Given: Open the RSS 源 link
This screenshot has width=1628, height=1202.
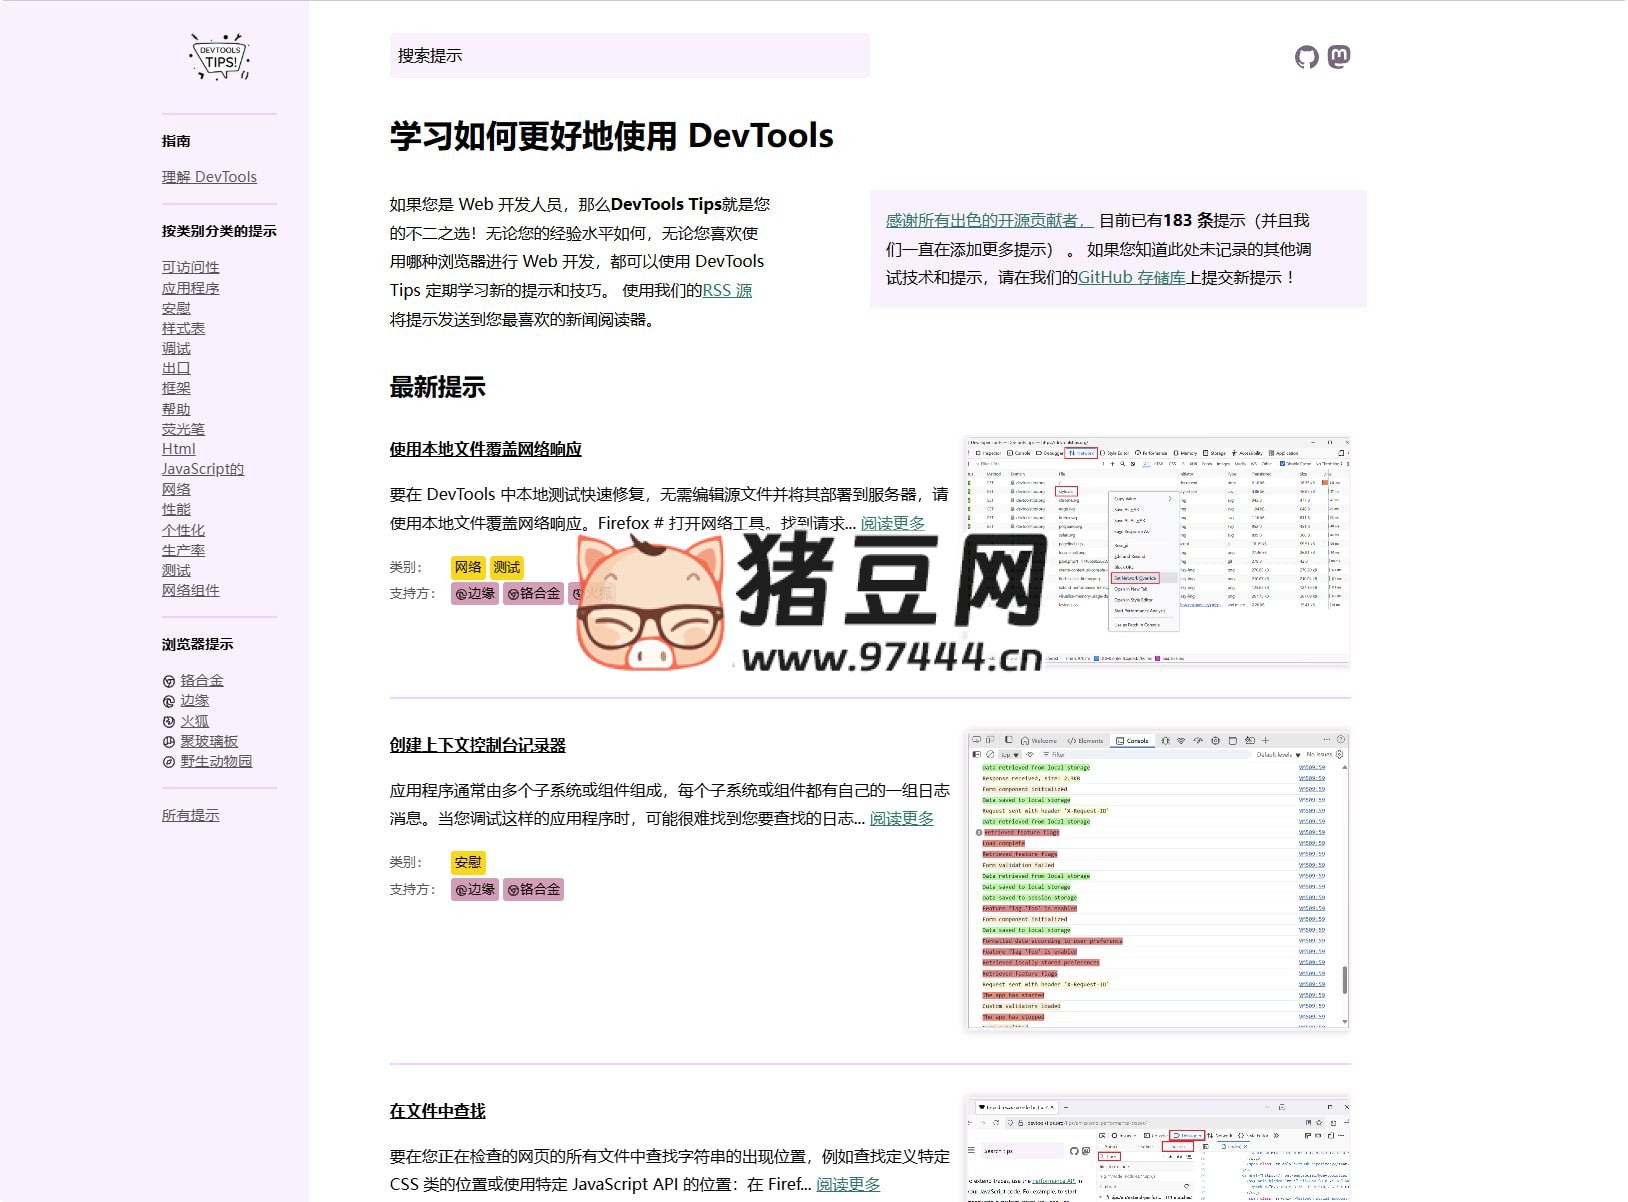Looking at the screenshot, I should coord(727,291).
